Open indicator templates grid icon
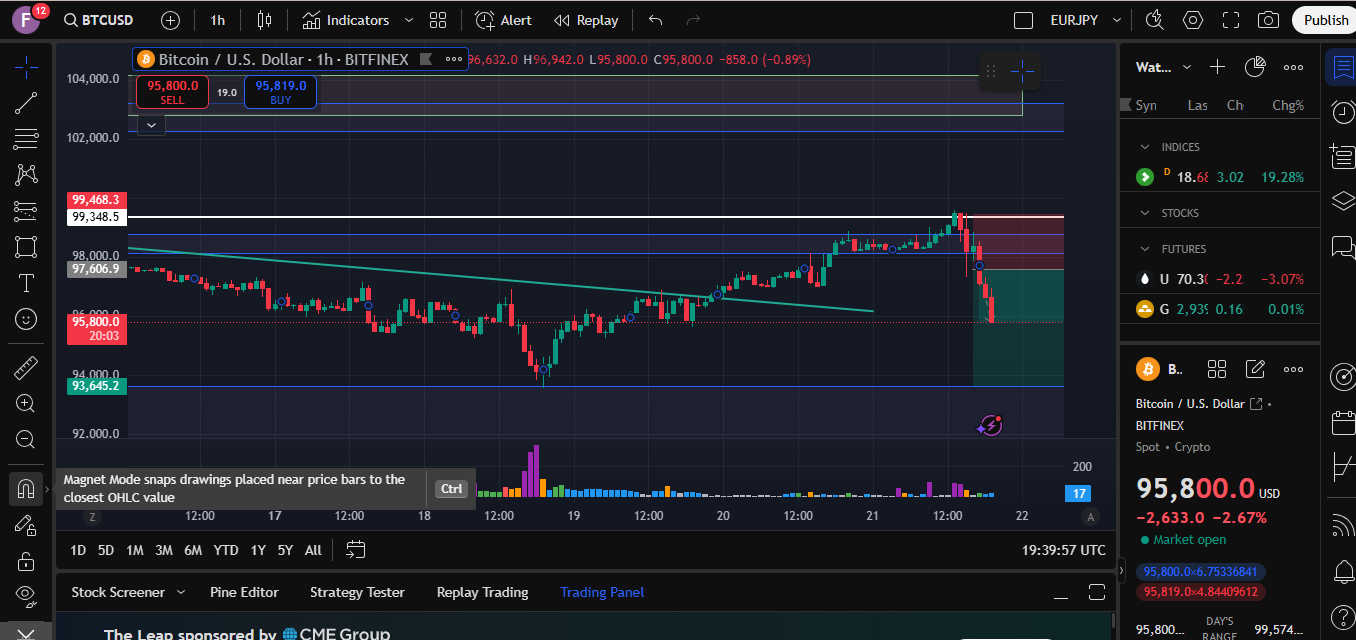Screen dimensions: 1356x640 click(x=438, y=20)
